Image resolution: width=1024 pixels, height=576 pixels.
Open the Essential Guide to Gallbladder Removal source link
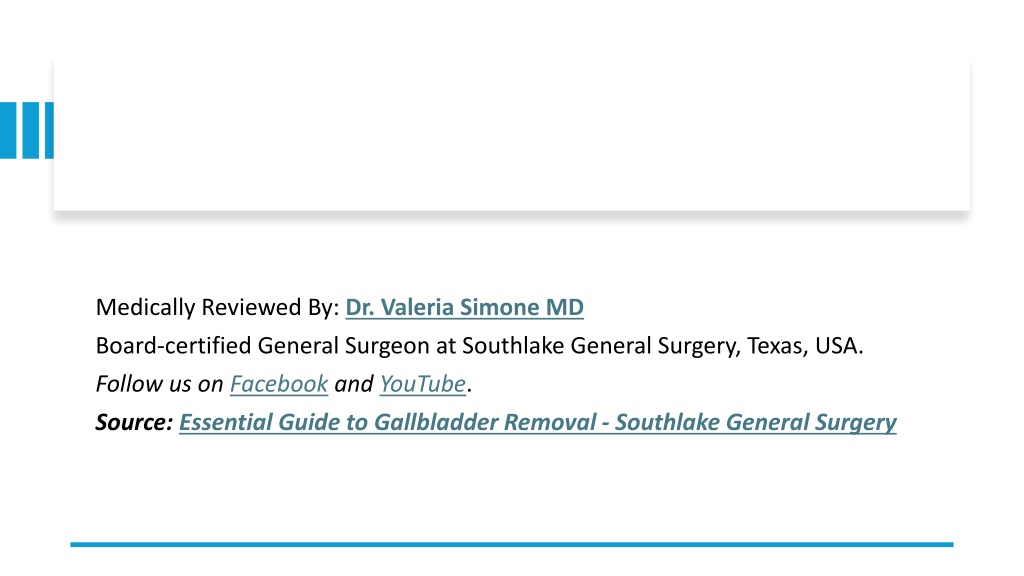coord(537,423)
